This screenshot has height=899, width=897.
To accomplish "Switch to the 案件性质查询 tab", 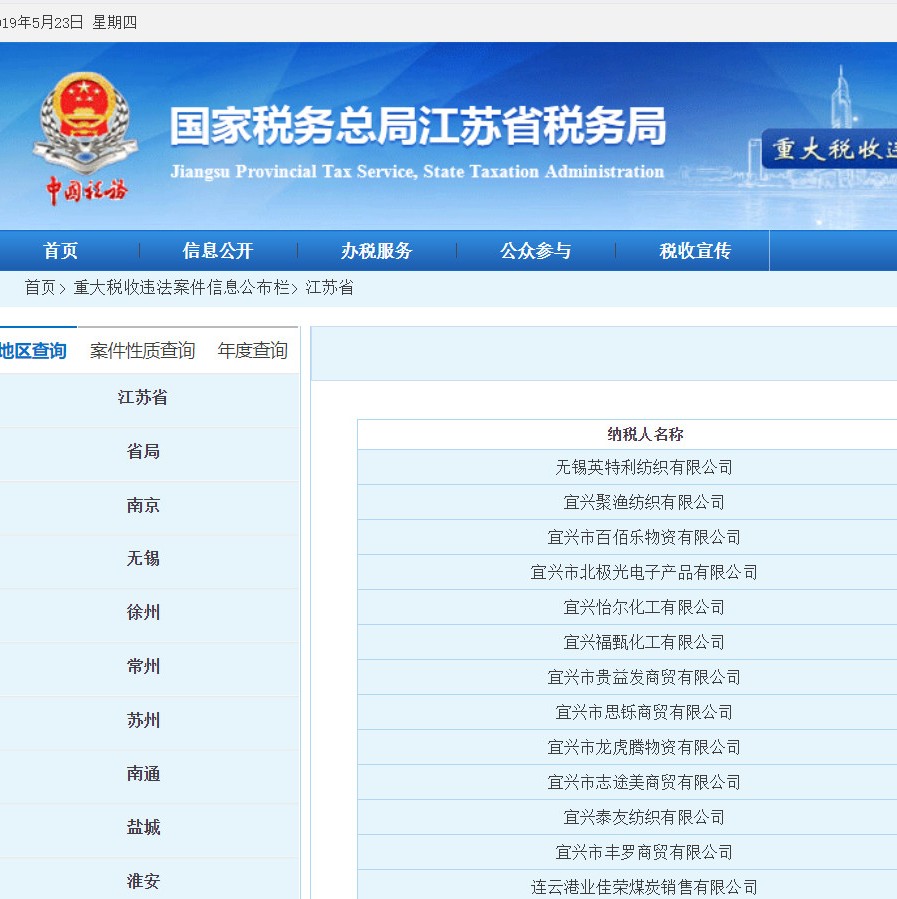I will click(142, 350).
